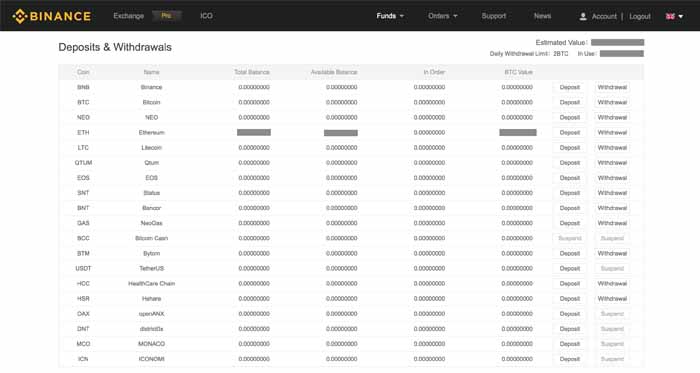
Task: Open the News page
Action: [x=542, y=16]
